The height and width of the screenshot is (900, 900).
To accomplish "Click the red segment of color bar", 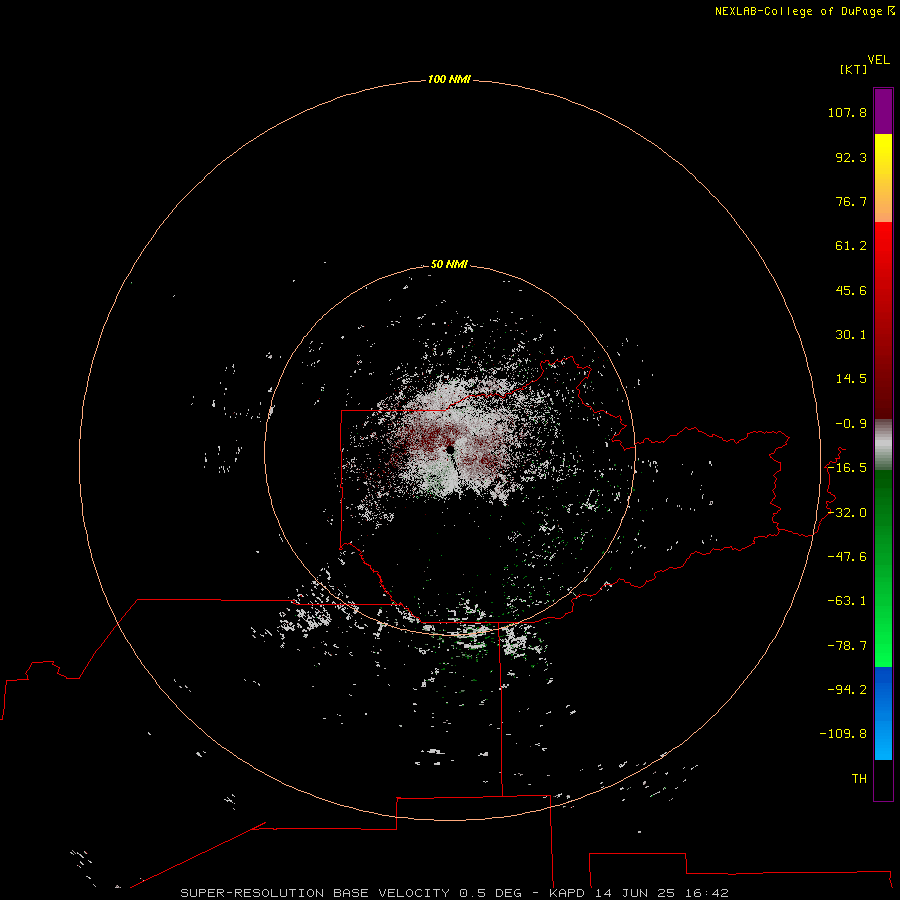I will click(883, 320).
